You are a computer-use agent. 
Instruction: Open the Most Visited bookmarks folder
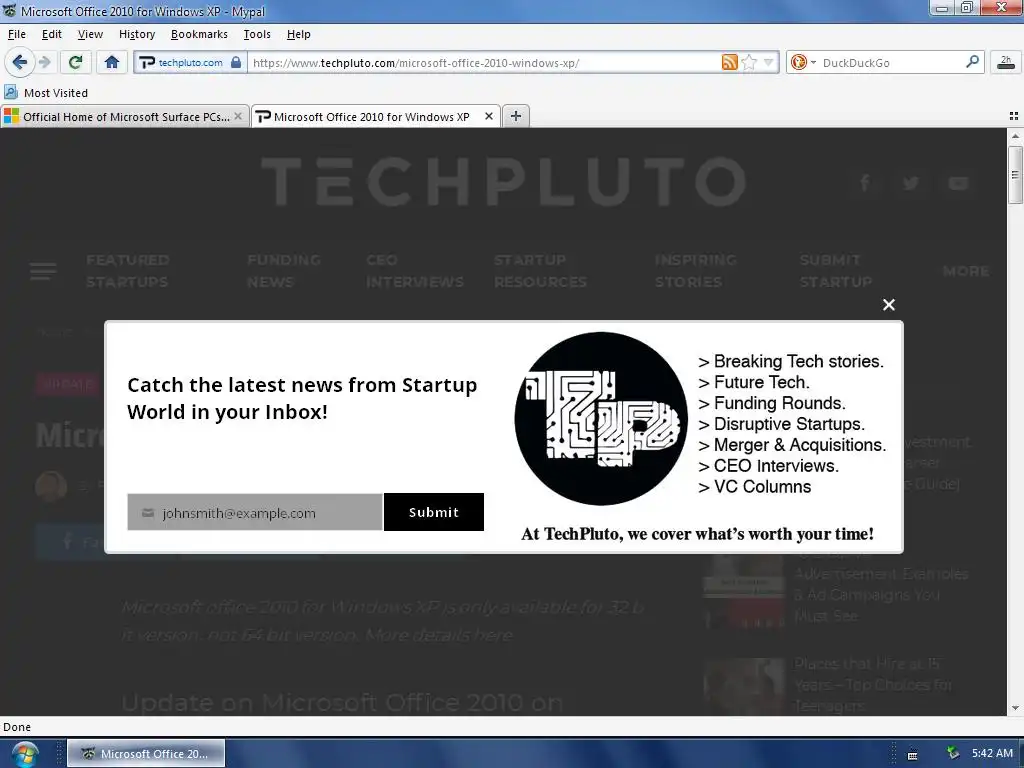point(46,93)
